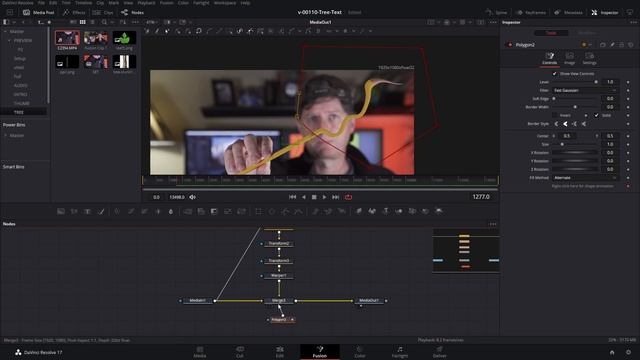
Task: Mute viewer audio
Action: coord(192,197)
